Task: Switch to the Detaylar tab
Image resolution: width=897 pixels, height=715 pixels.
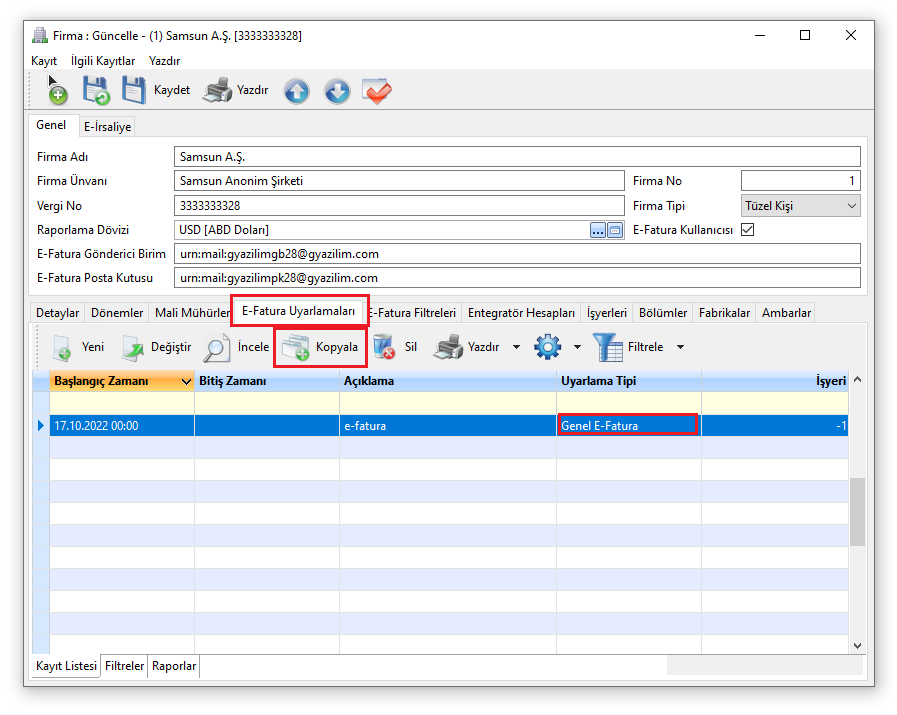Action: coord(57,313)
